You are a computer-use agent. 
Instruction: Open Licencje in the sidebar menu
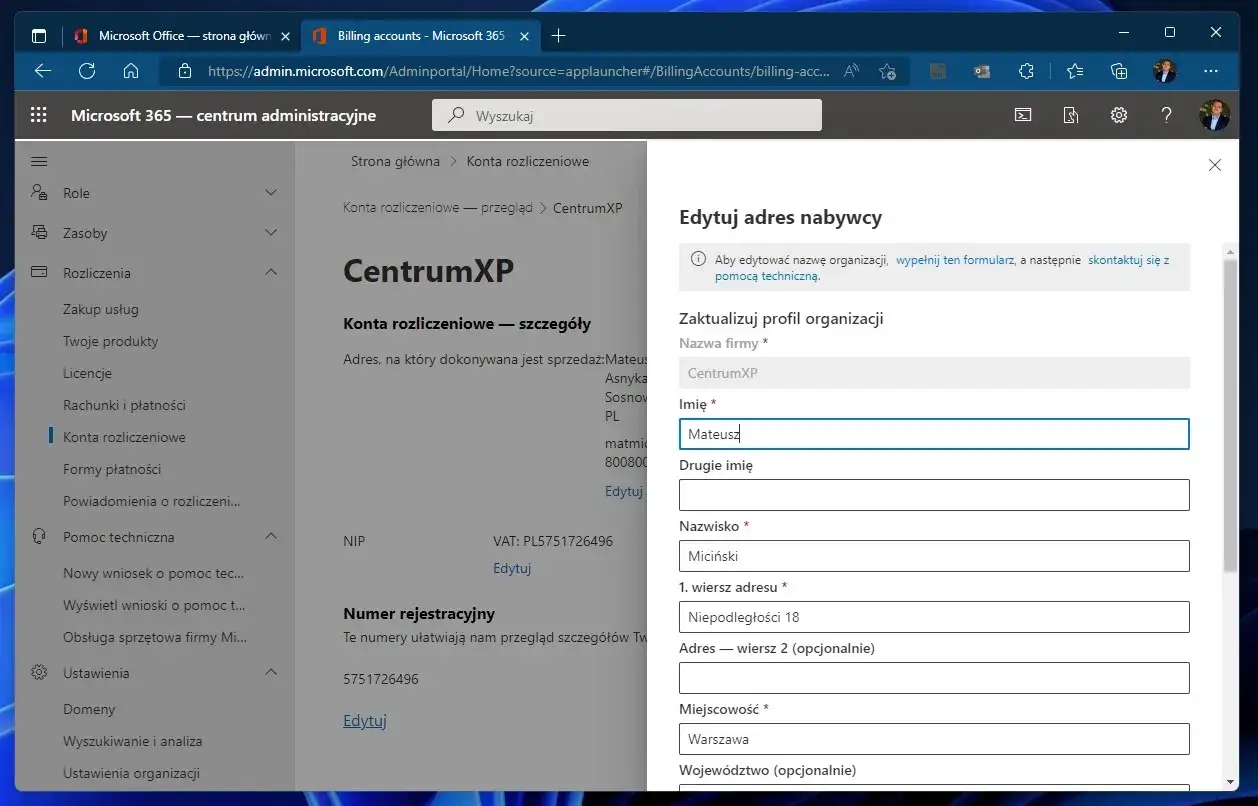click(x=87, y=373)
